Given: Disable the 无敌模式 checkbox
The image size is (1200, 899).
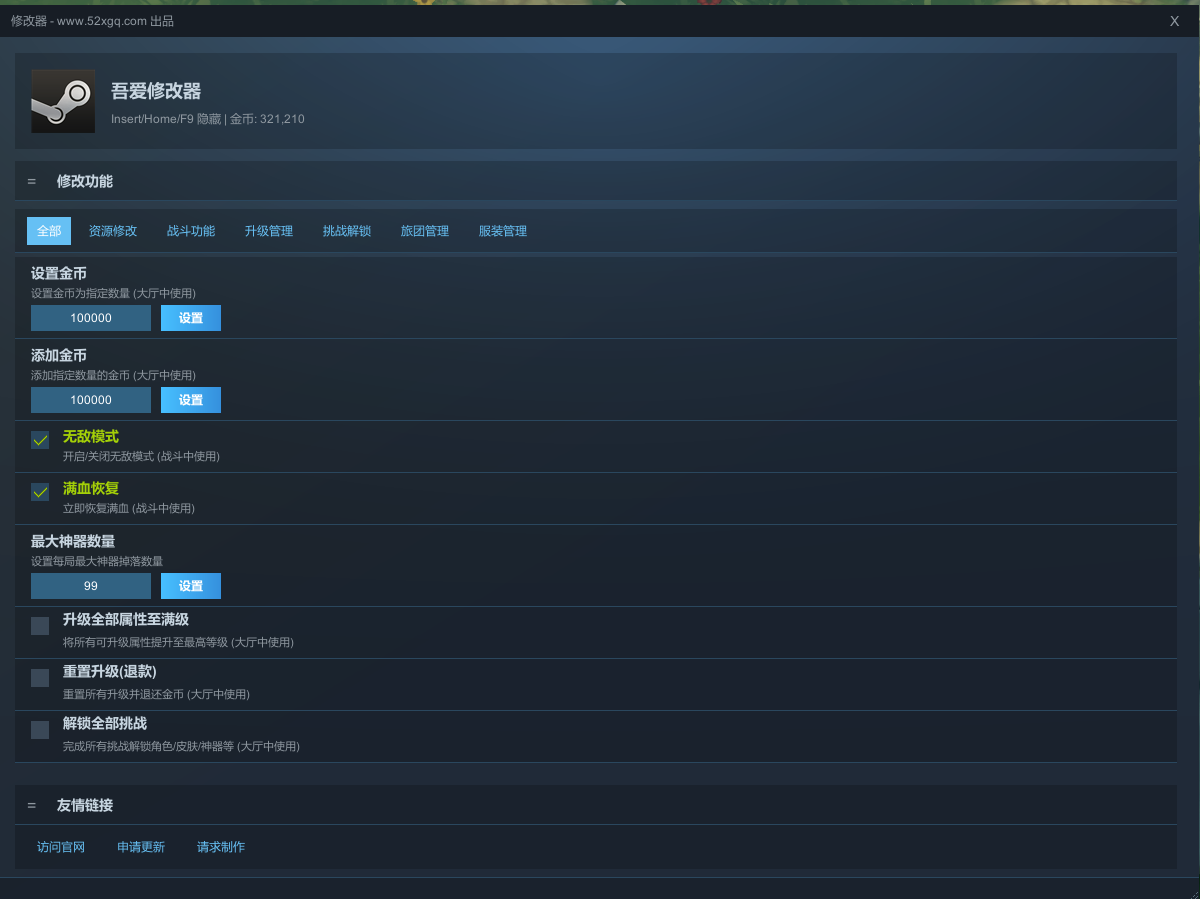Looking at the screenshot, I should click(x=40, y=440).
